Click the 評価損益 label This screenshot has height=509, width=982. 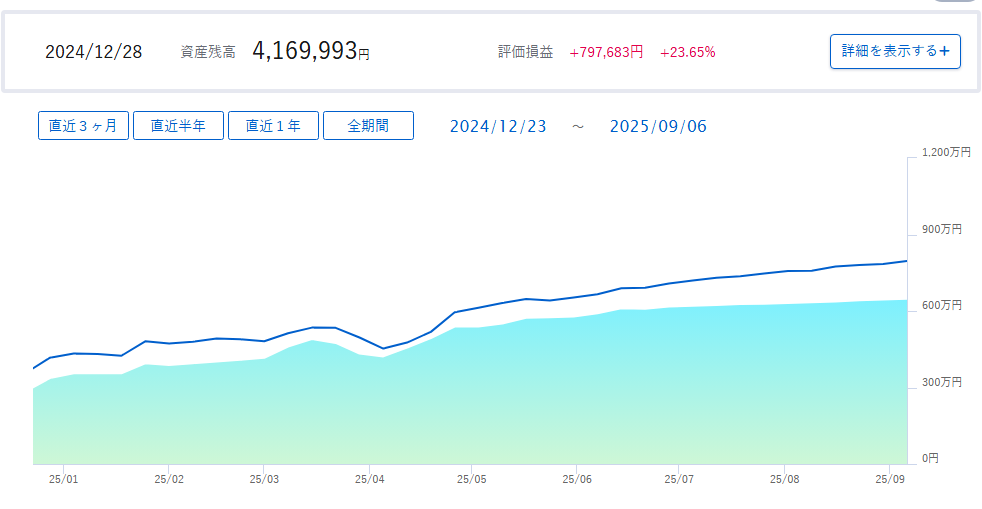[525, 52]
